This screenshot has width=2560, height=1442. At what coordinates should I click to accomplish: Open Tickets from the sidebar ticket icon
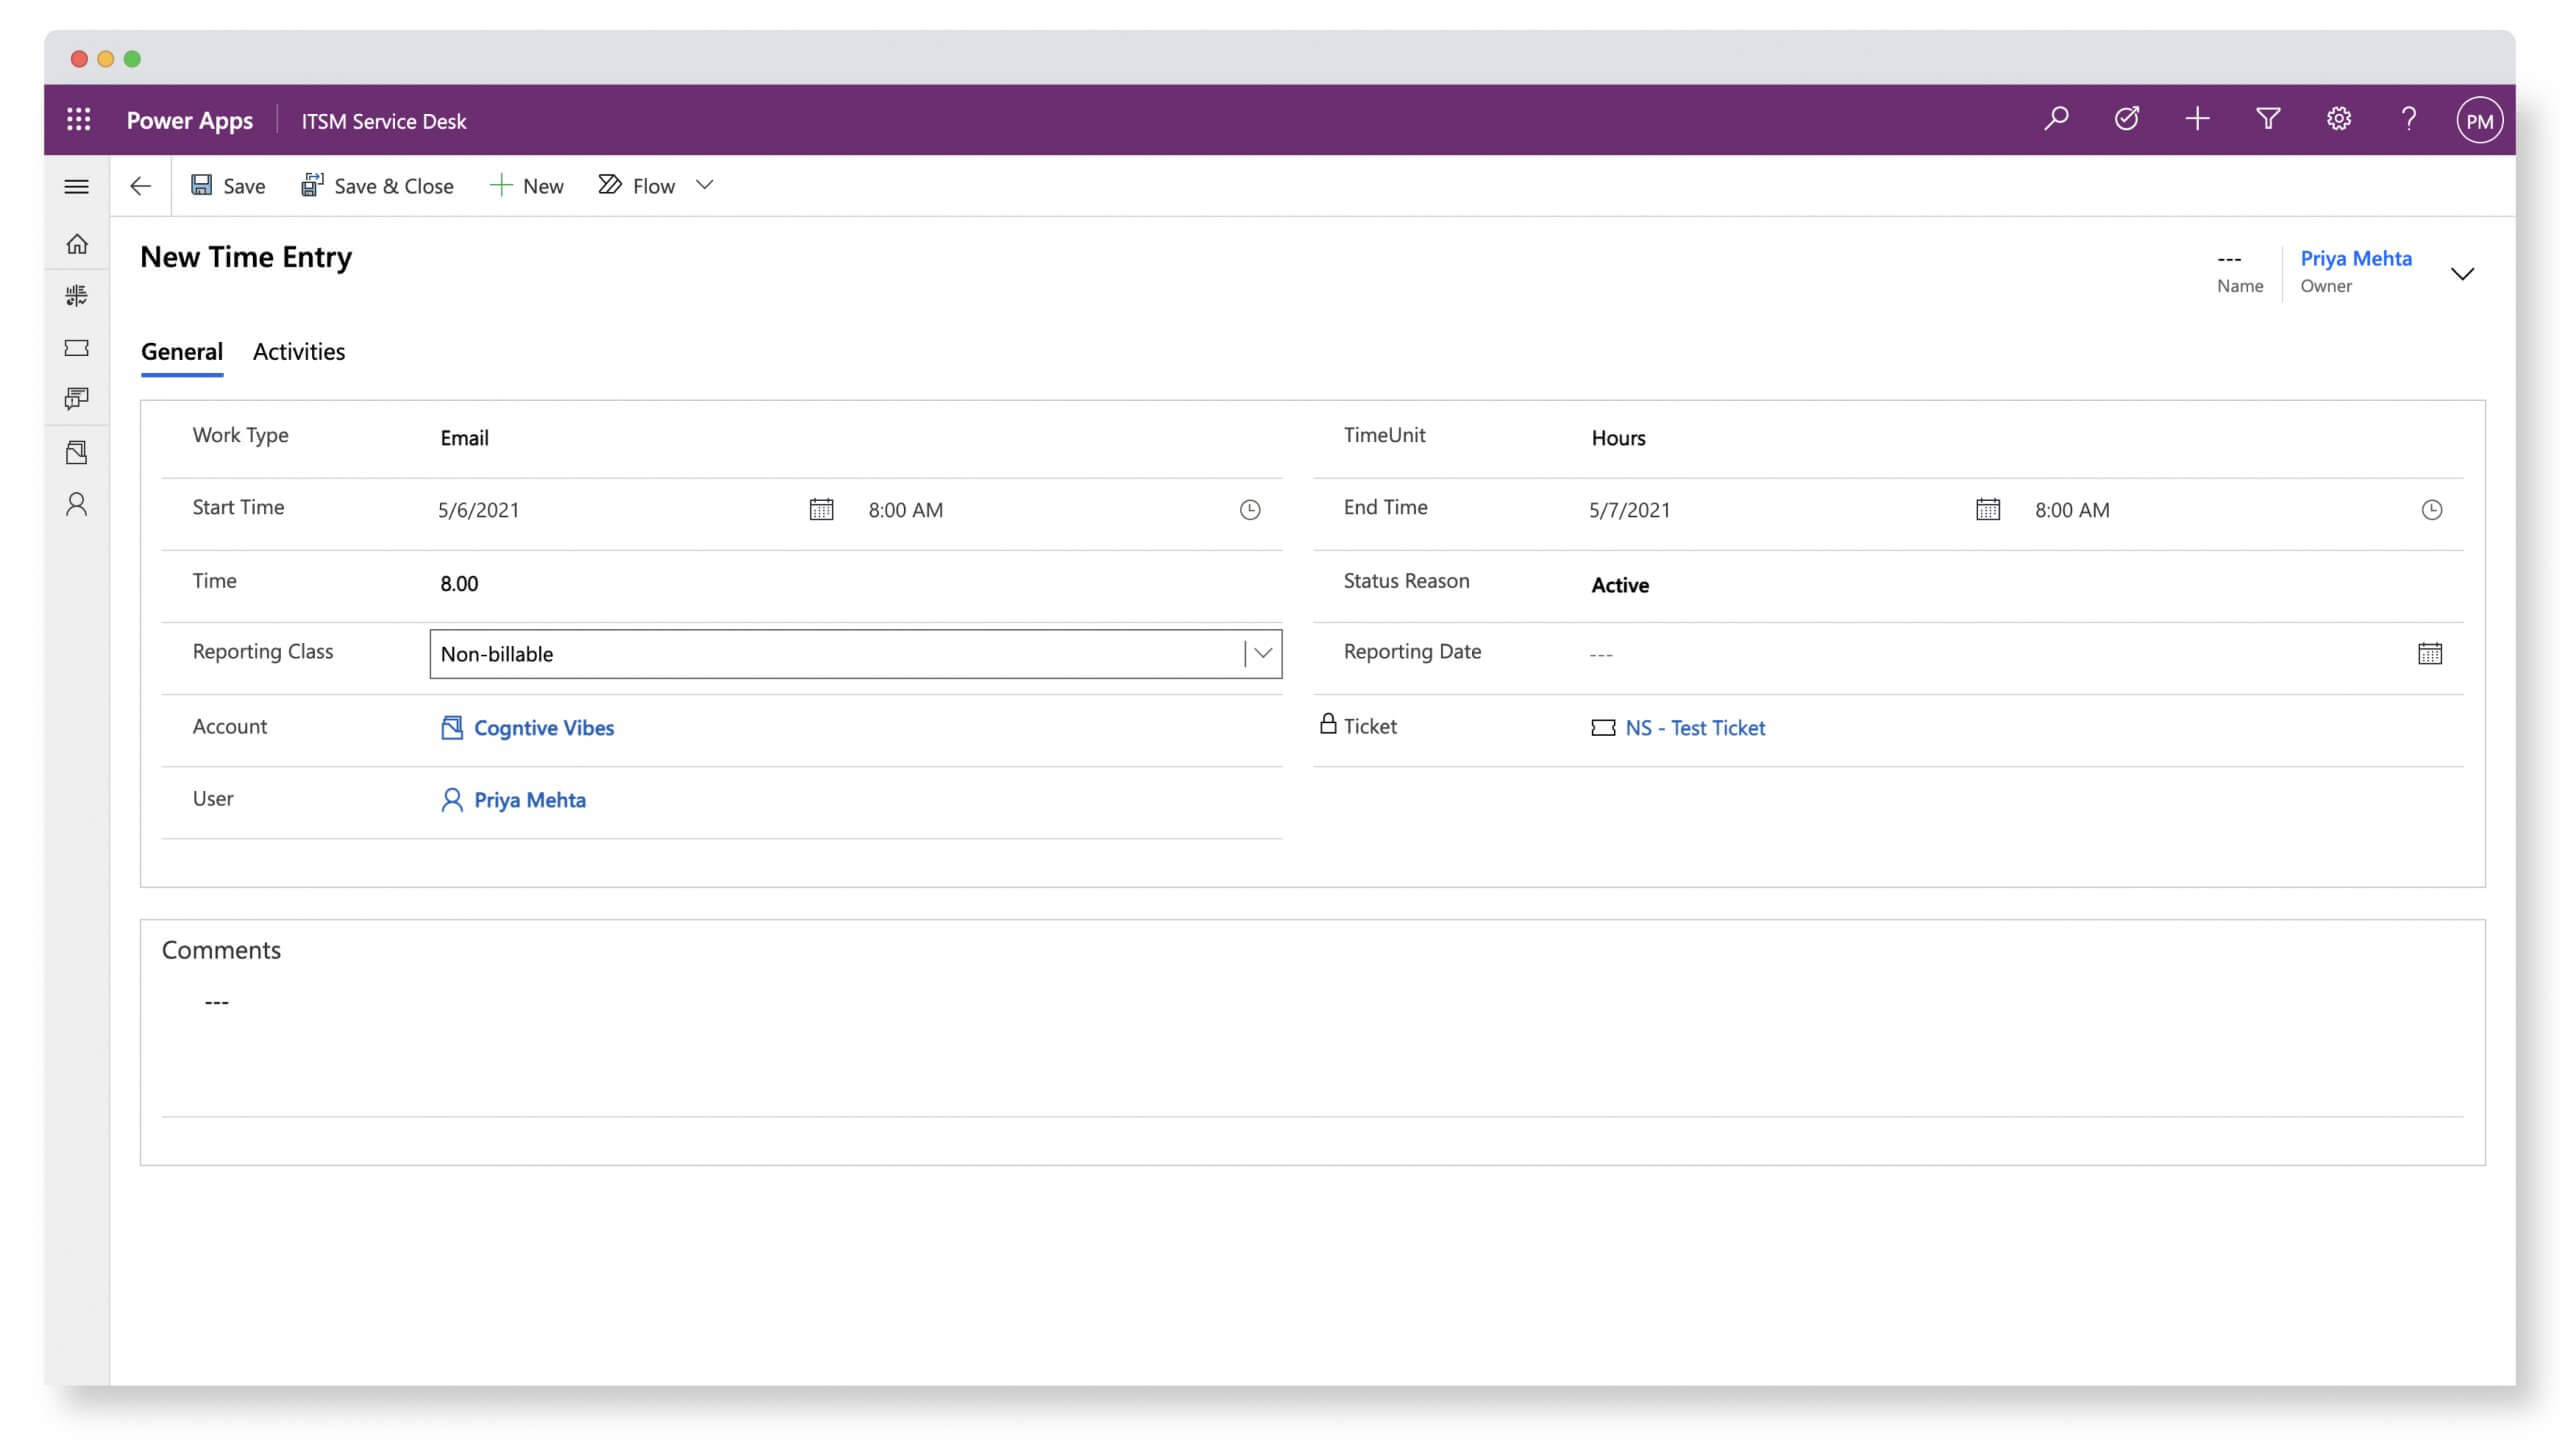pyautogui.click(x=77, y=347)
